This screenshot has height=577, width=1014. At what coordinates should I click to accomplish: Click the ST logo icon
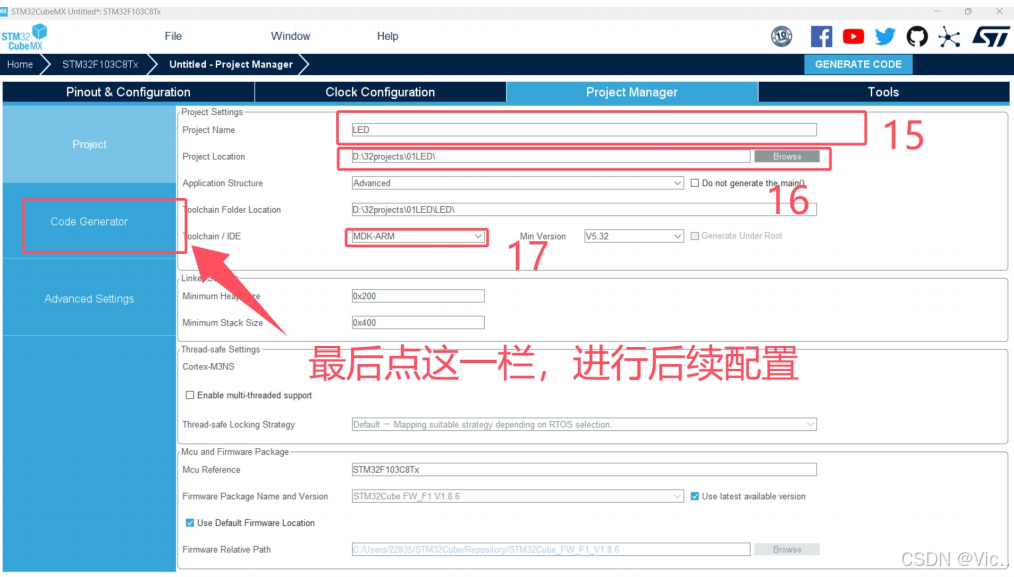[x=990, y=36]
